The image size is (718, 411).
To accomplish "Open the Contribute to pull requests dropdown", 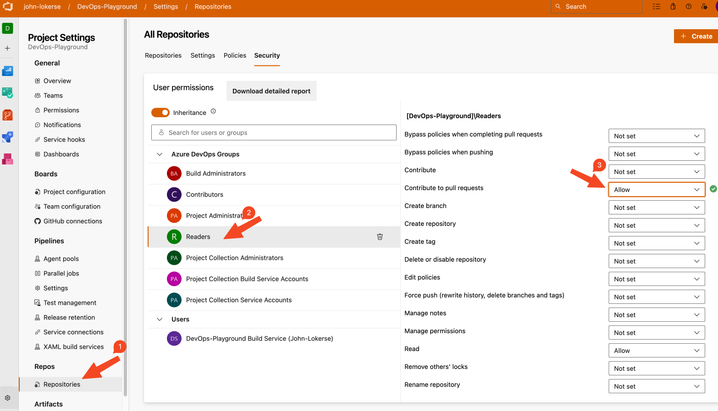I will tap(656, 189).
